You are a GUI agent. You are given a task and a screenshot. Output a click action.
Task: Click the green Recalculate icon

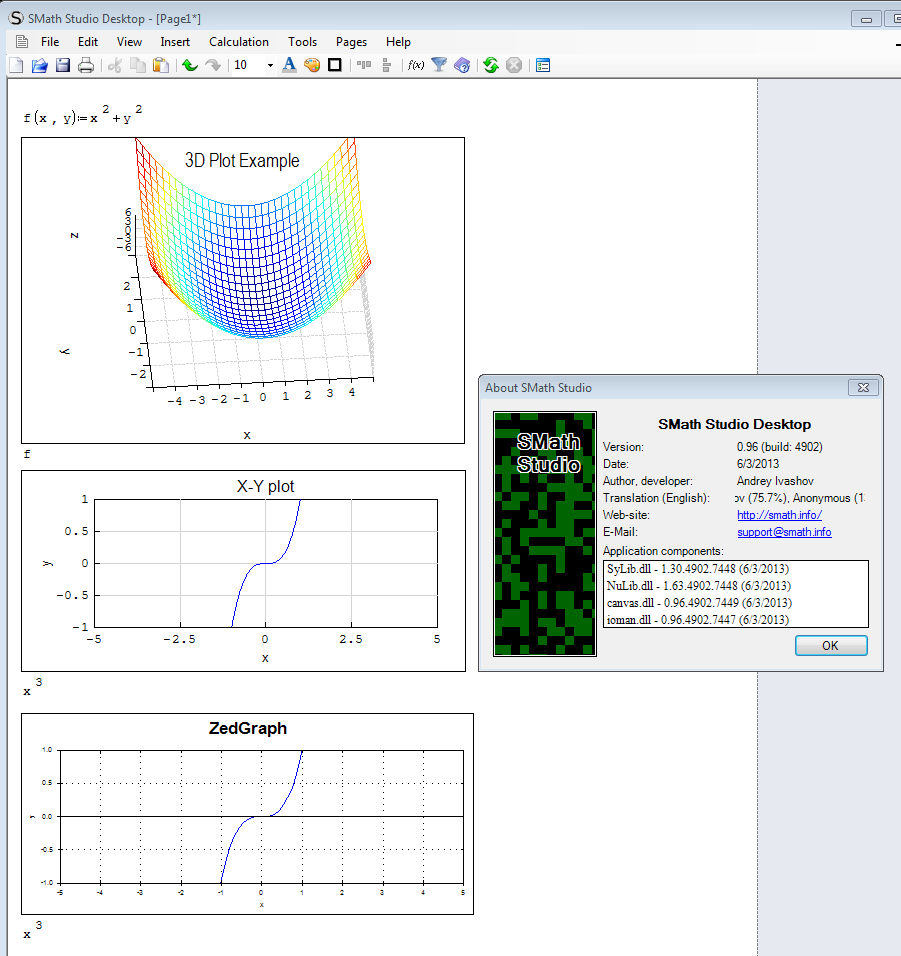tap(491, 66)
